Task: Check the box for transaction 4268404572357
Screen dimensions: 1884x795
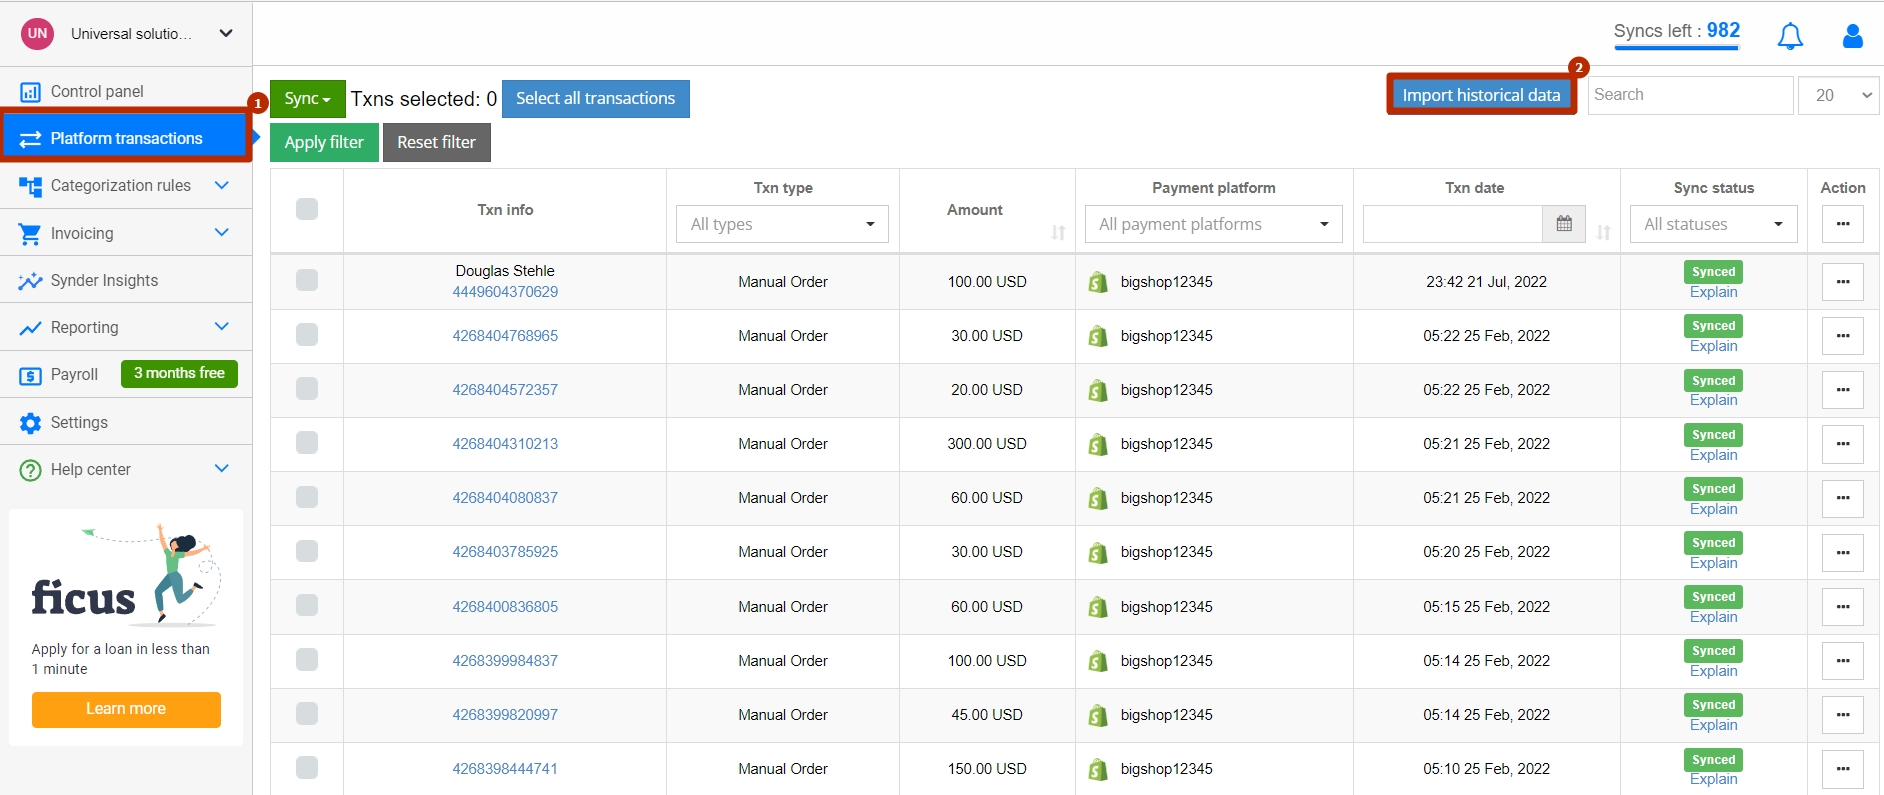Action: tap(307, 388)
